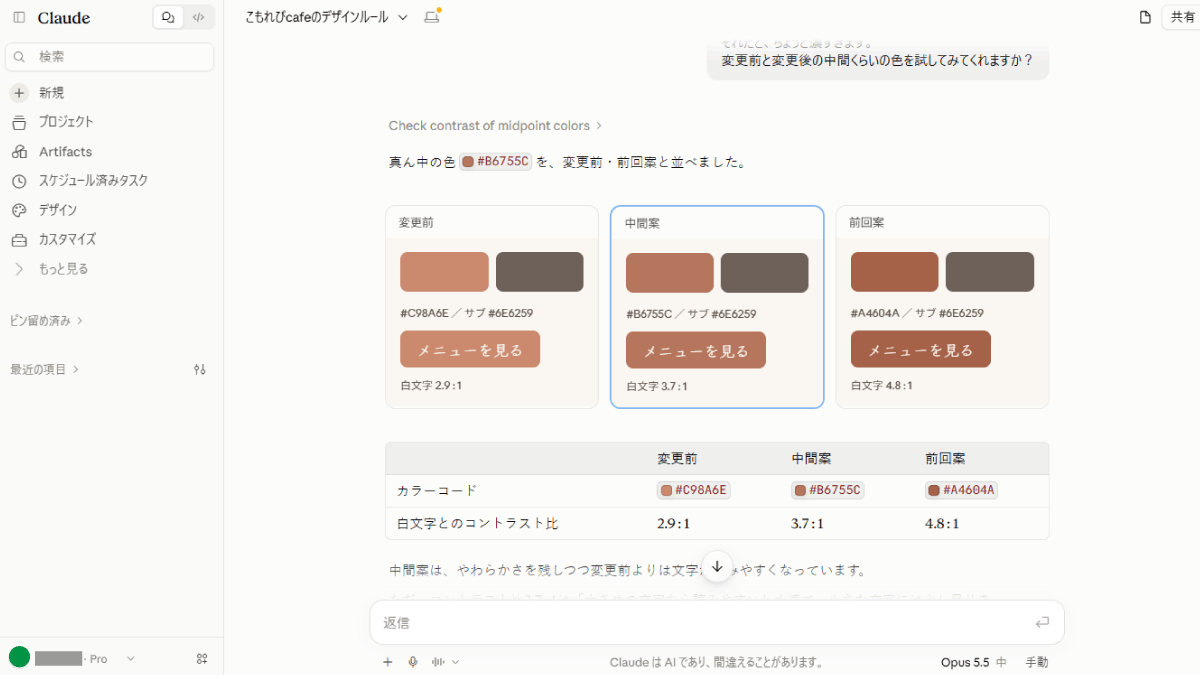Click the プロジェクト folder icon

tap(19, 122)
